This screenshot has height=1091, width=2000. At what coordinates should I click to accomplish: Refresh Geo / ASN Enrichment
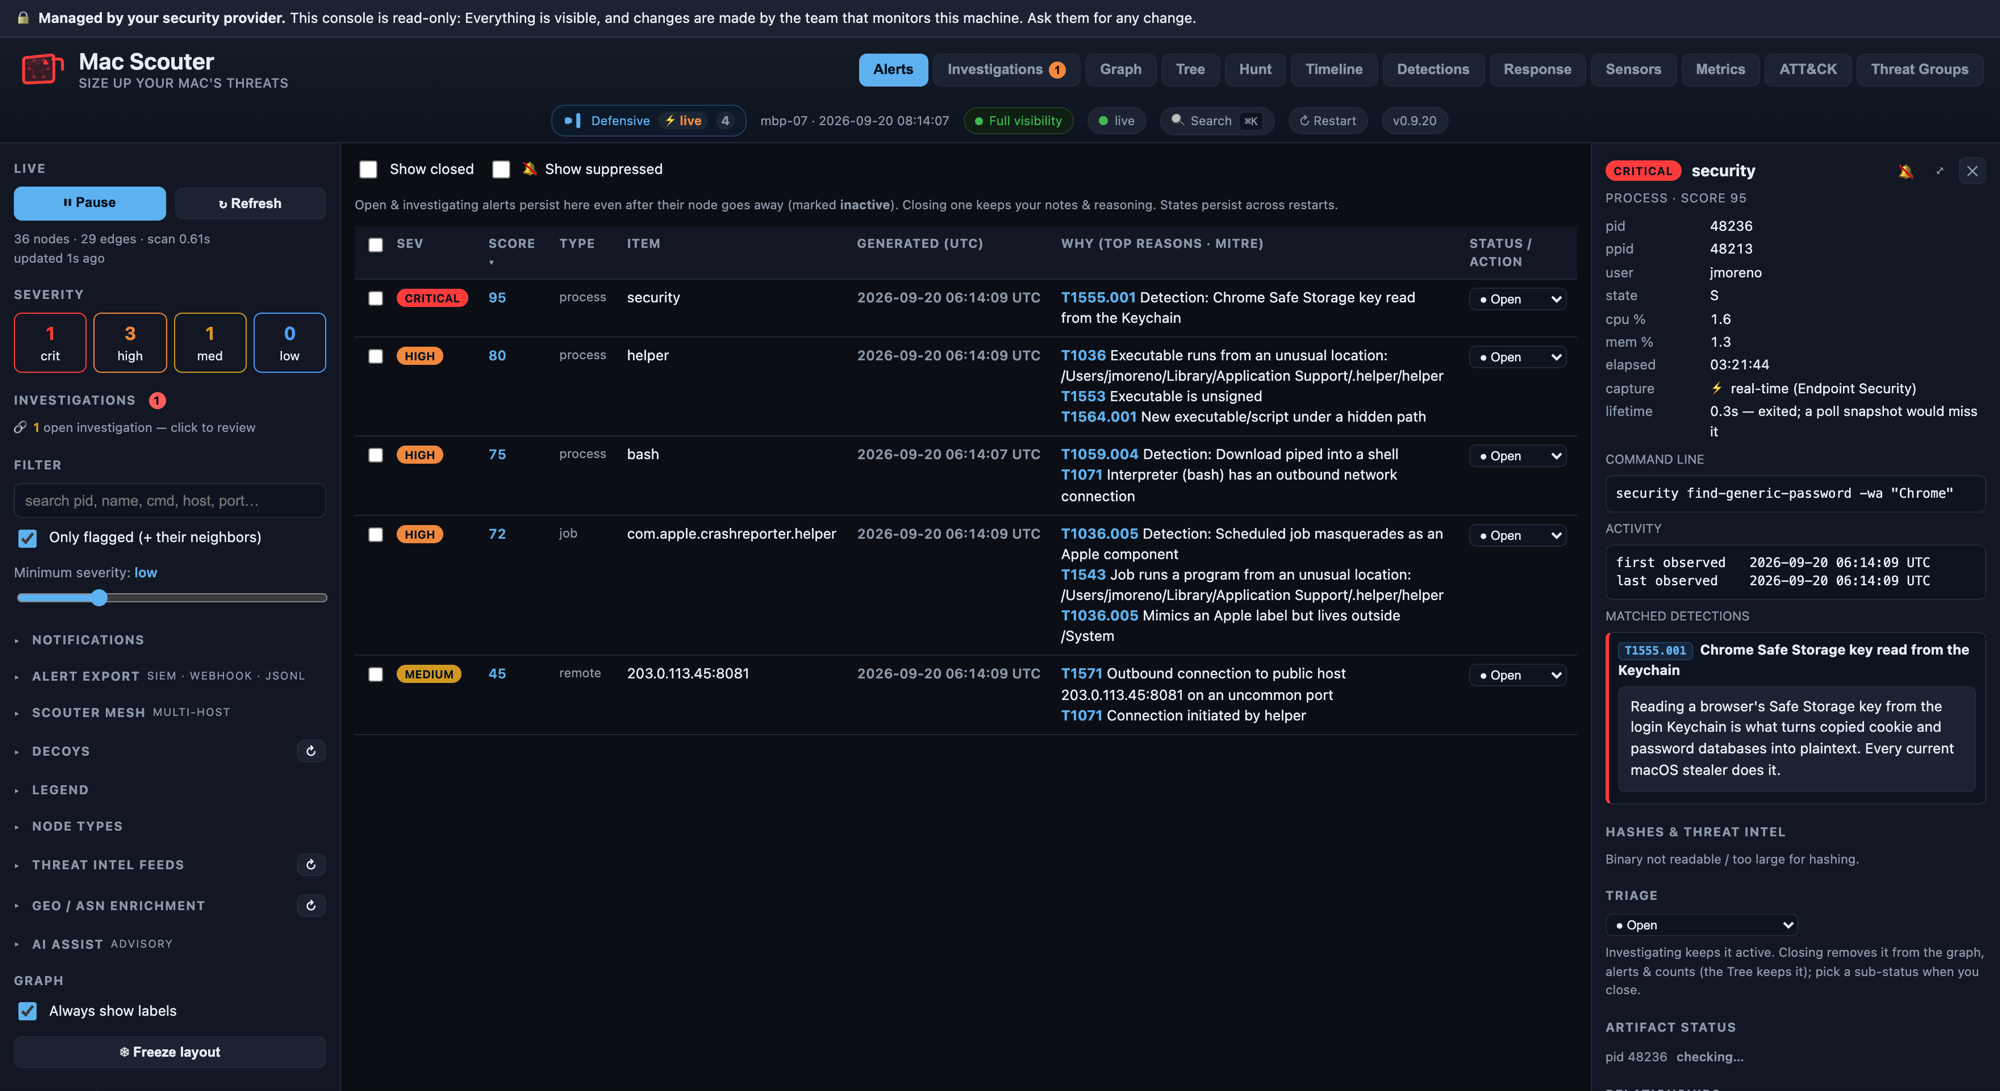(x=311, y=906)
